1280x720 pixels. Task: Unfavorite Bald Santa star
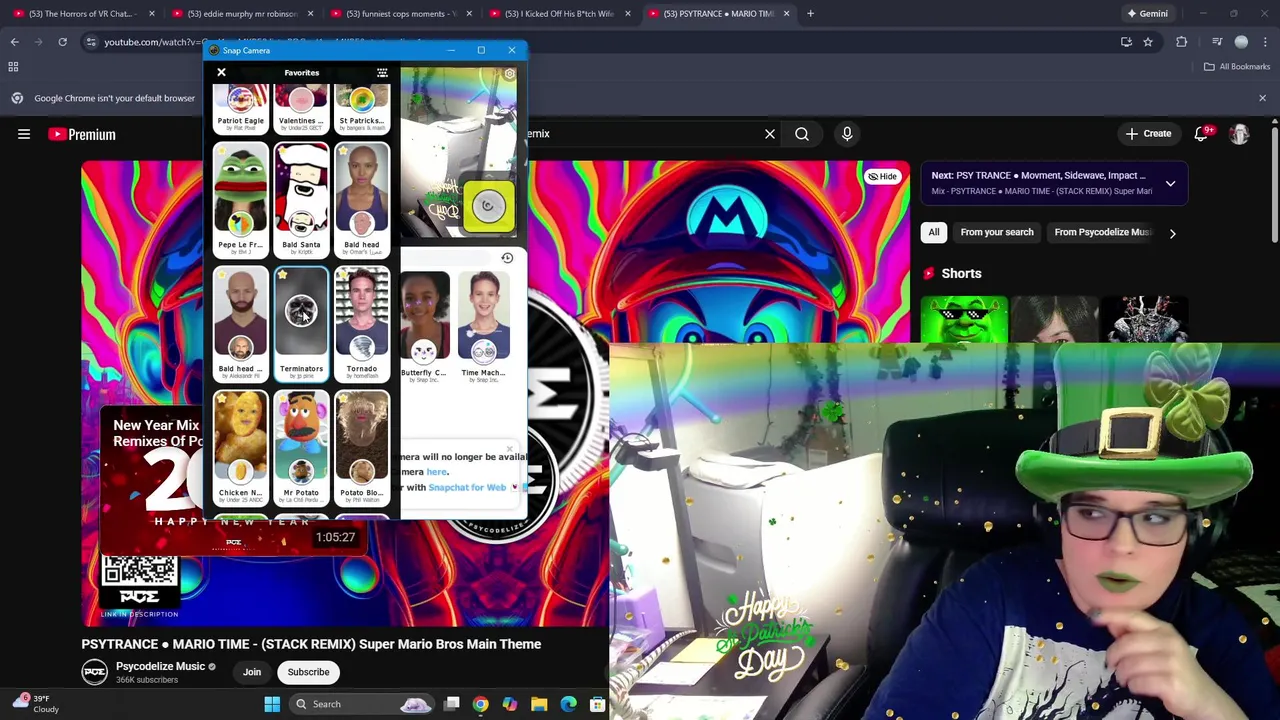click(x=282, y=152)
